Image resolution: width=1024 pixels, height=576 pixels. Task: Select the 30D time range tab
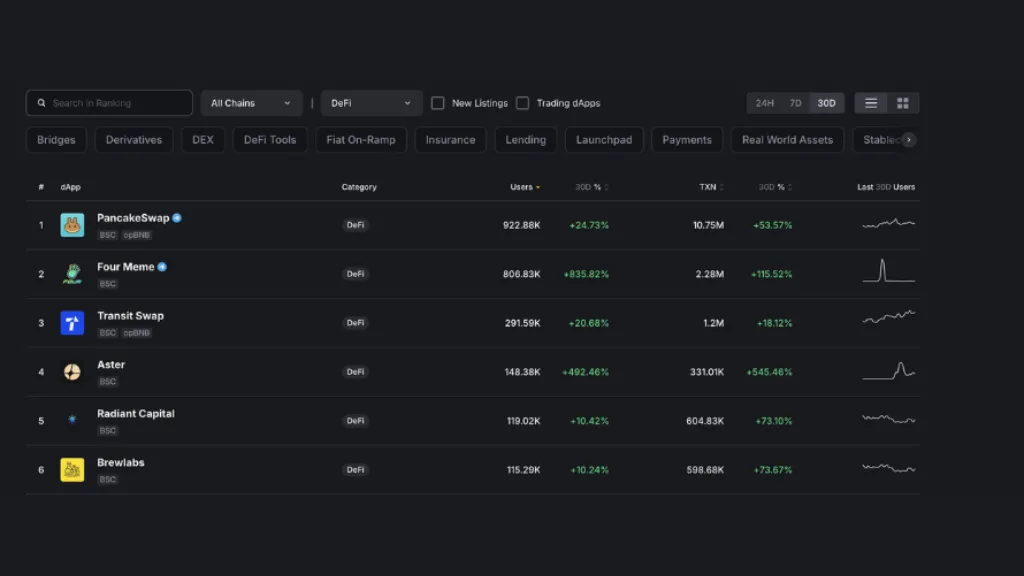(x=826, y=103)
